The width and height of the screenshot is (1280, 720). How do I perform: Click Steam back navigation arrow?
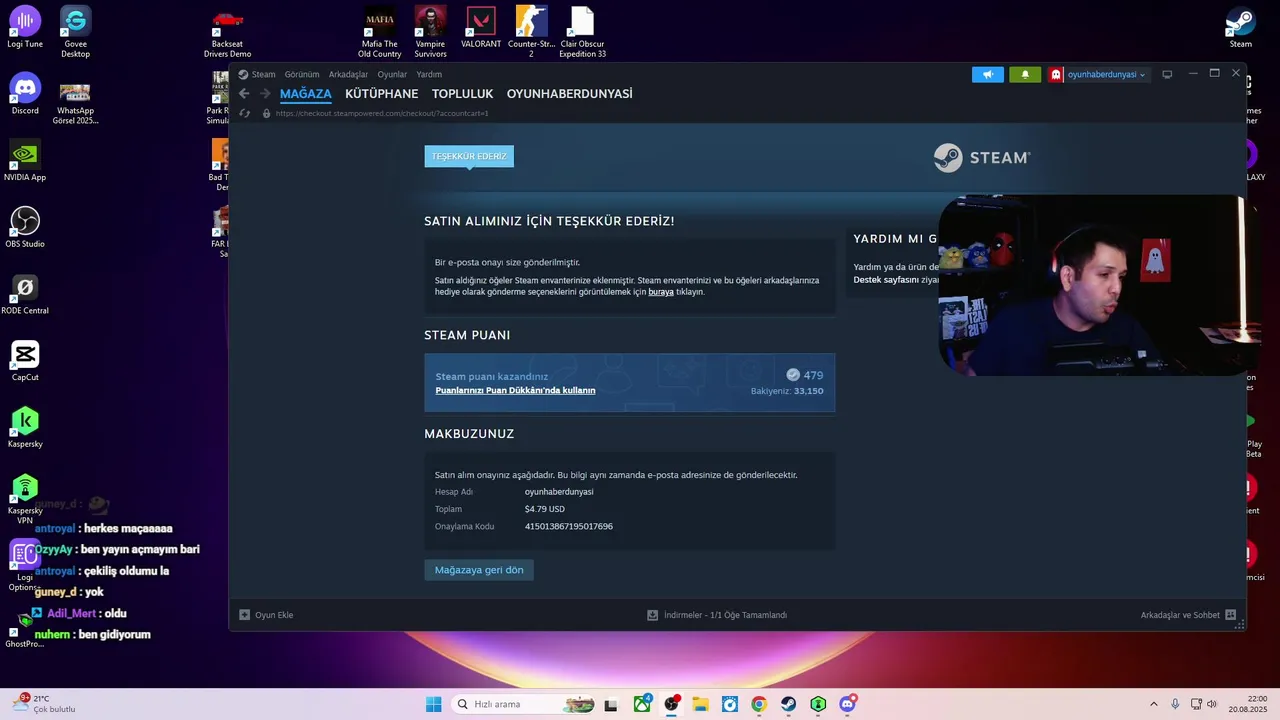coord(244,94)
